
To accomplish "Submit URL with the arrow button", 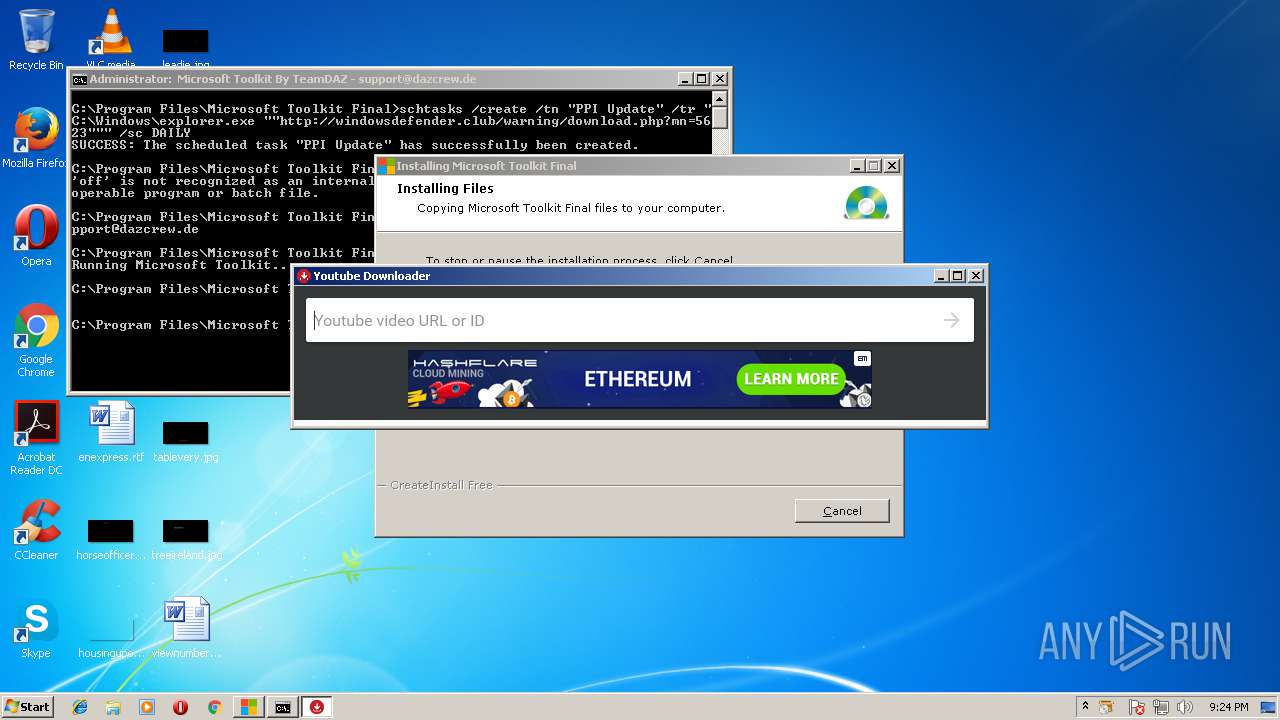I will coord(951,320).
